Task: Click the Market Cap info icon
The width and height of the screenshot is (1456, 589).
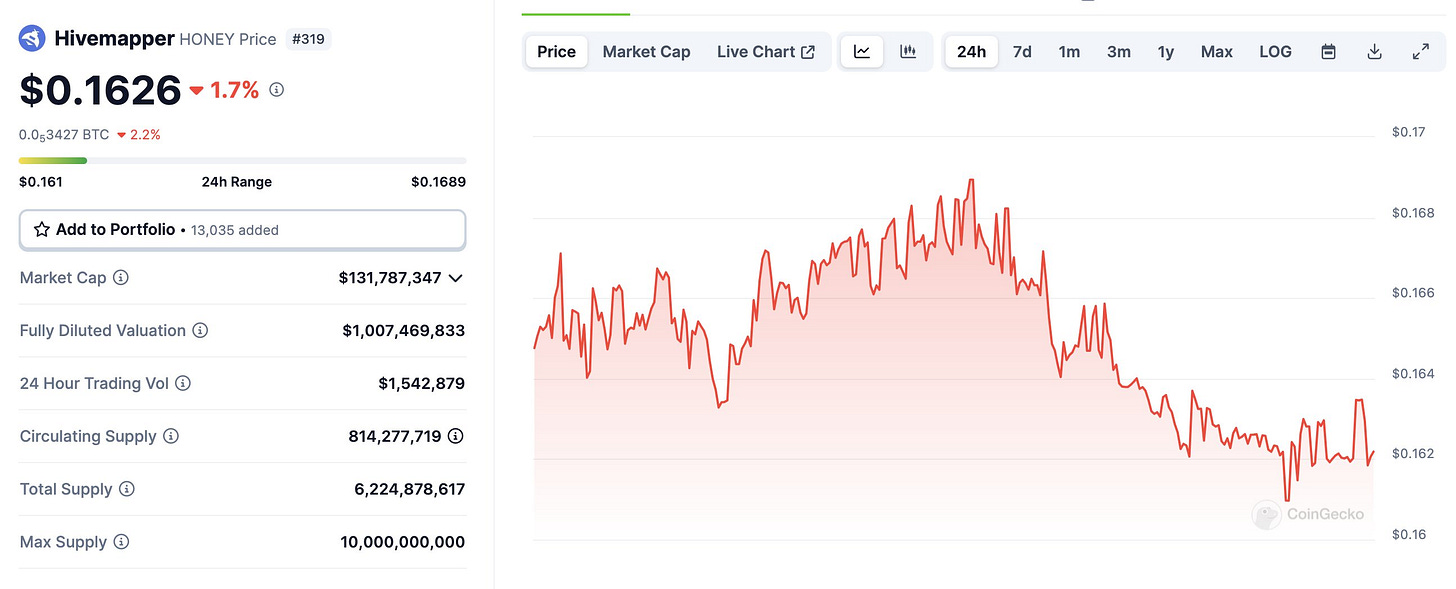Action: coord(121,278)
